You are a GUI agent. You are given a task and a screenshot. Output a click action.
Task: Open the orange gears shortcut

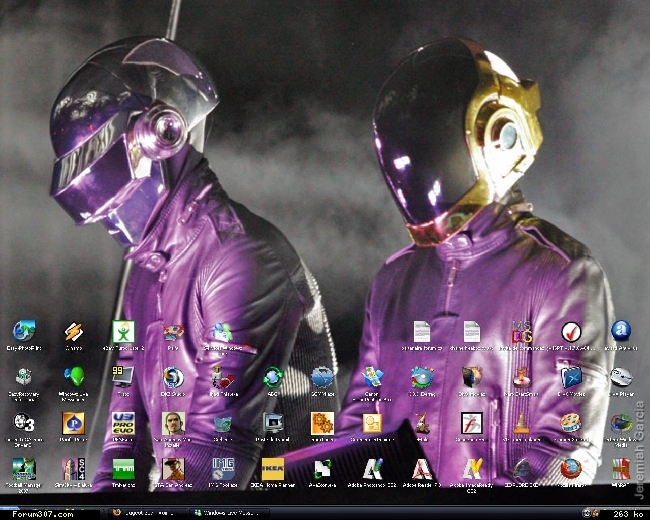323,423
